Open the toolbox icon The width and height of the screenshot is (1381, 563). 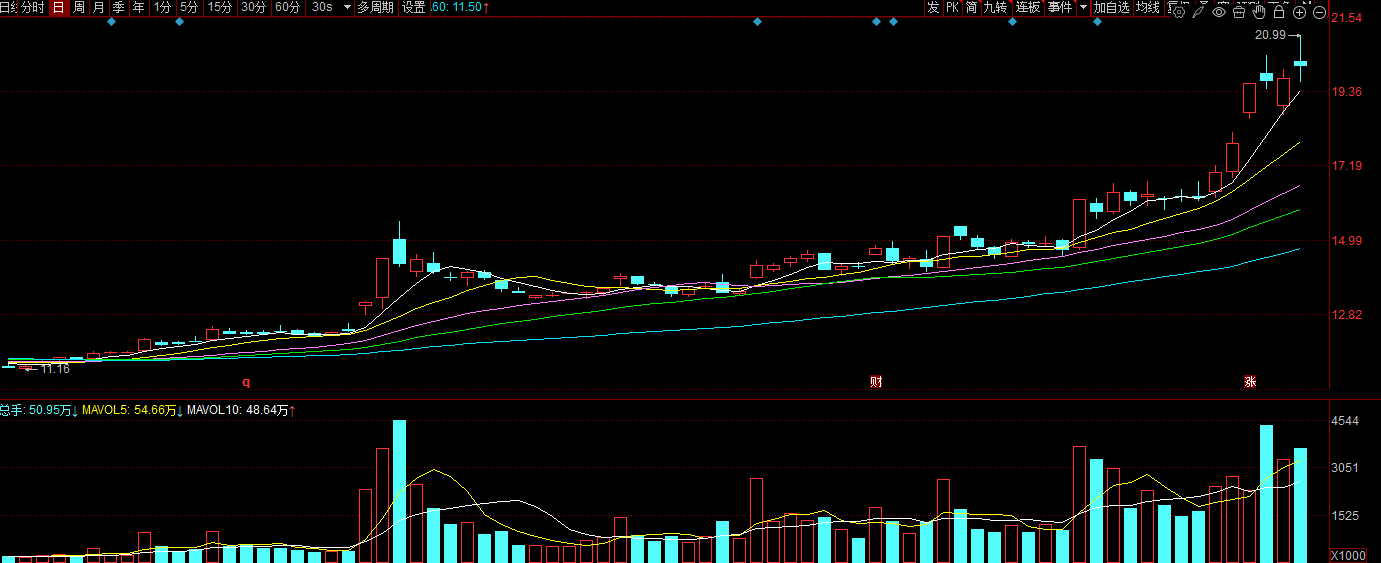pyautogui.click(x=1238, y=12)
